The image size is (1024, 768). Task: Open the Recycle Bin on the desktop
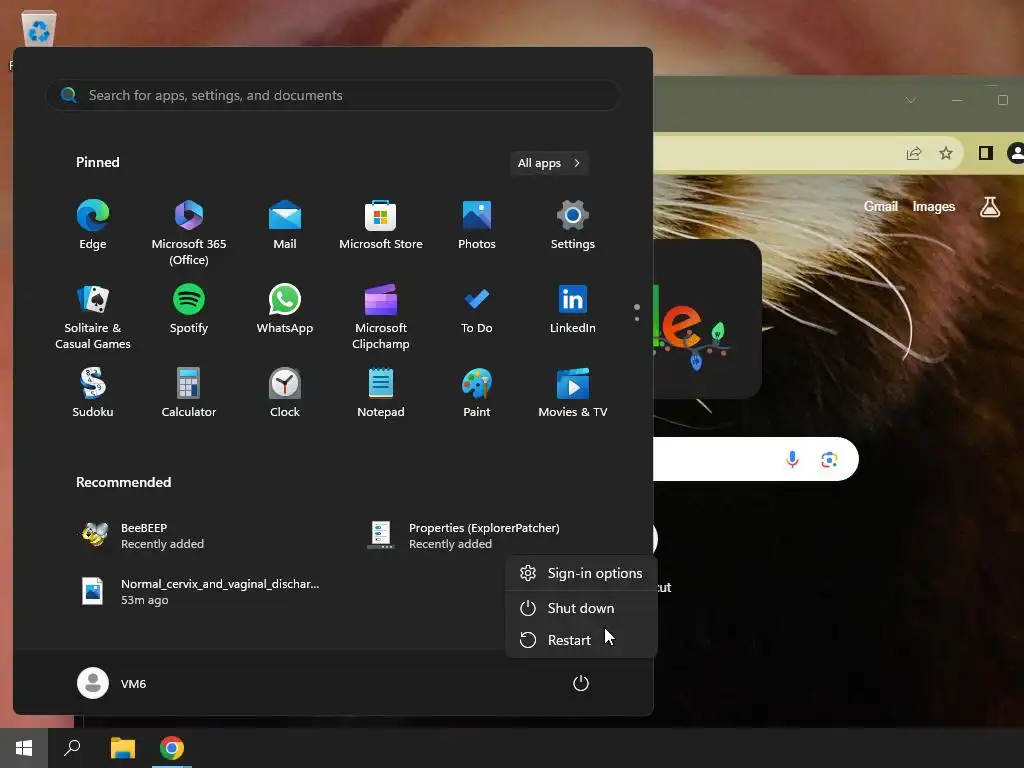[x=38, y=31]
